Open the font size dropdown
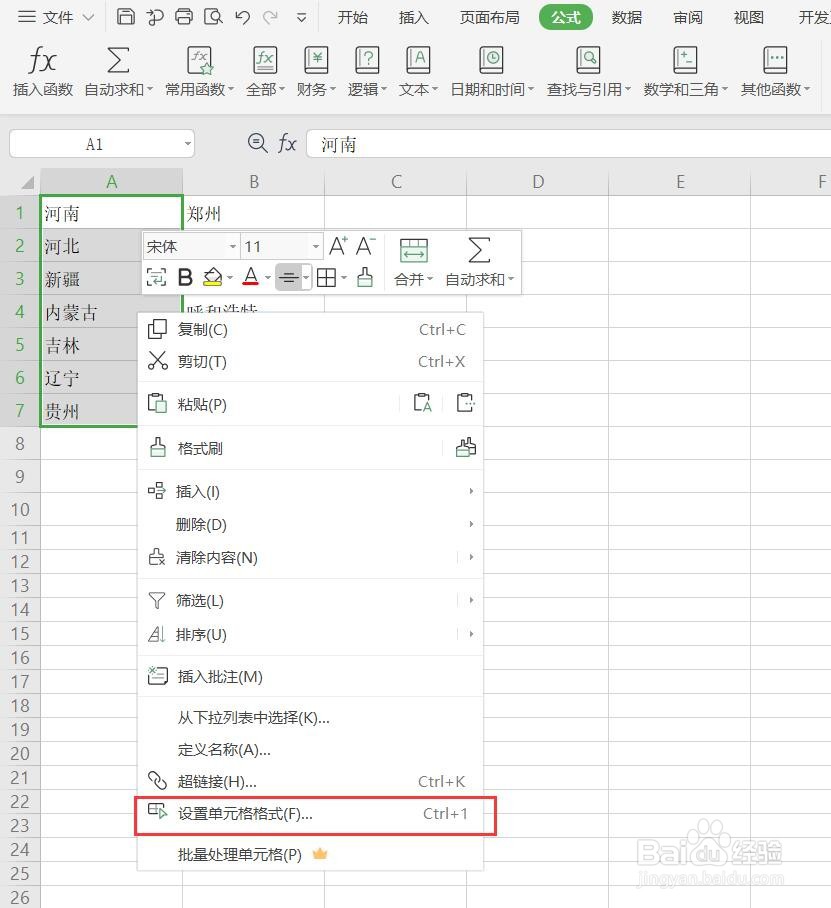The width and height of the screenshot is (831, 908). click(314, 245)
